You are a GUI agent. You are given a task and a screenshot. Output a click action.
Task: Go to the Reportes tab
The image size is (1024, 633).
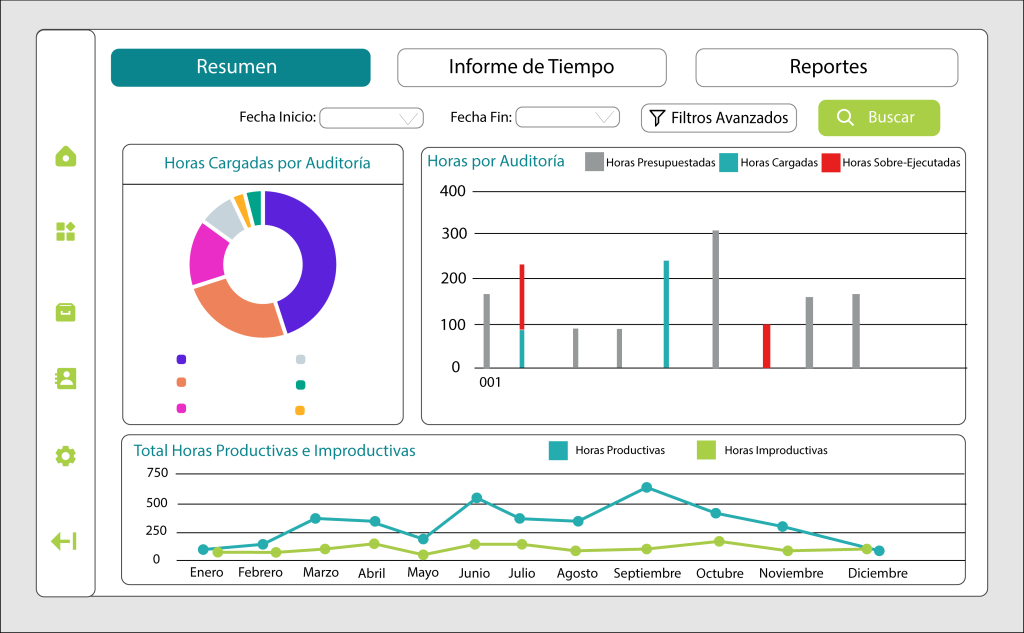(x=827, y=67)
